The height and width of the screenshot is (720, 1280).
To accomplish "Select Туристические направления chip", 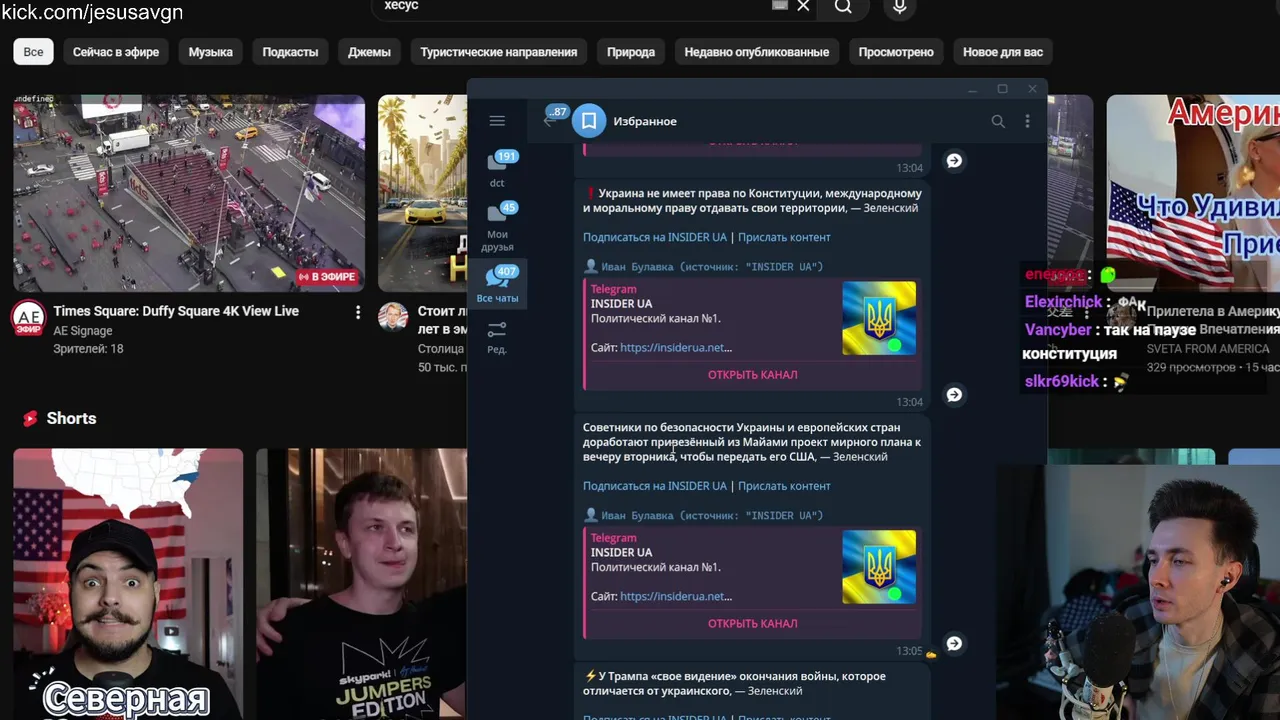I will click(x=499, y=52).
